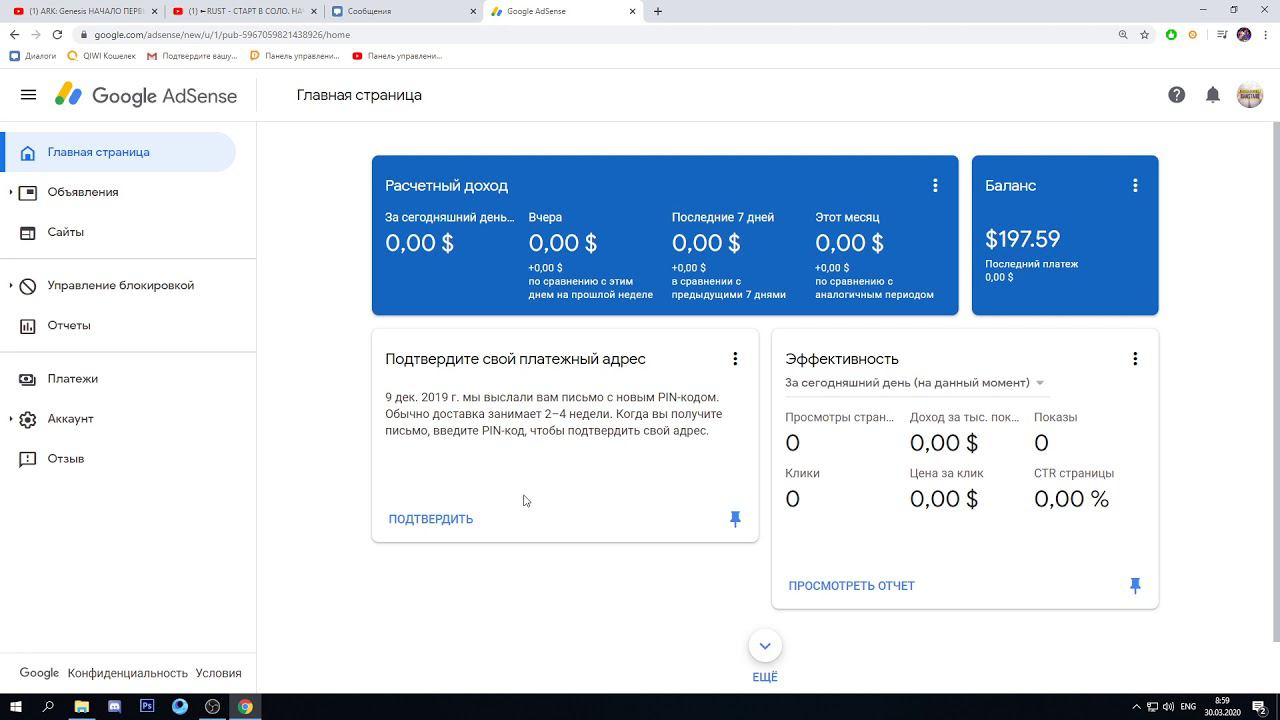Click the ПОДТВЕРДИТЬ link
The image size is (1280, 720).
[x=431, y=519]
